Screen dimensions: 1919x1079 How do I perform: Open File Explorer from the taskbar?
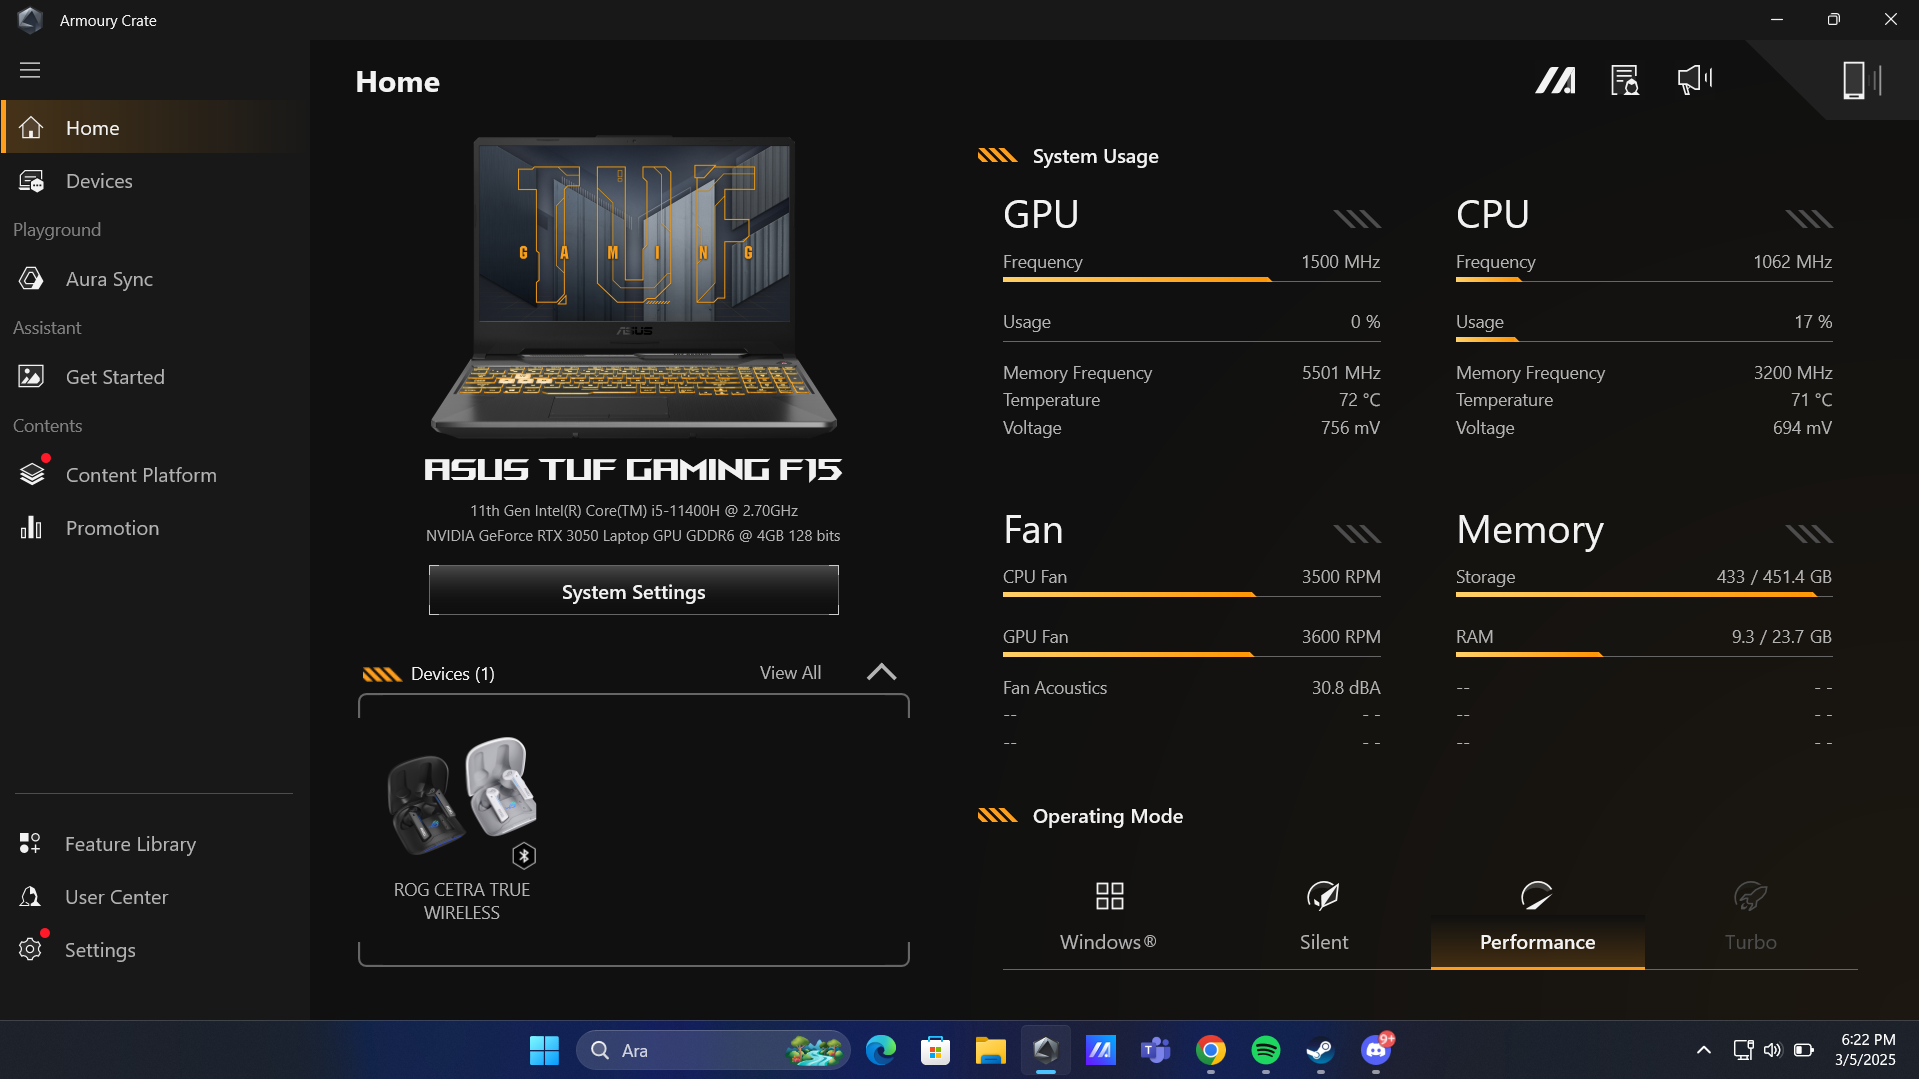990,1050
